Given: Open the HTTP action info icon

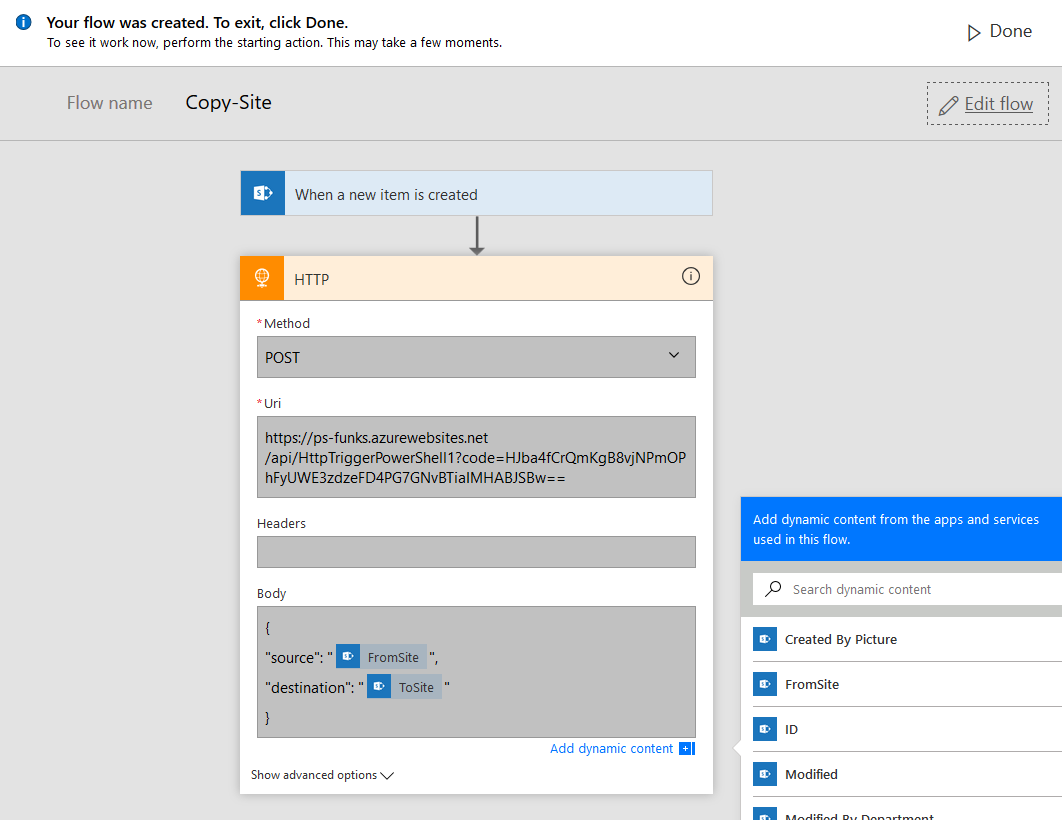Looking at the screenshot, I should (x=690, y=277).
